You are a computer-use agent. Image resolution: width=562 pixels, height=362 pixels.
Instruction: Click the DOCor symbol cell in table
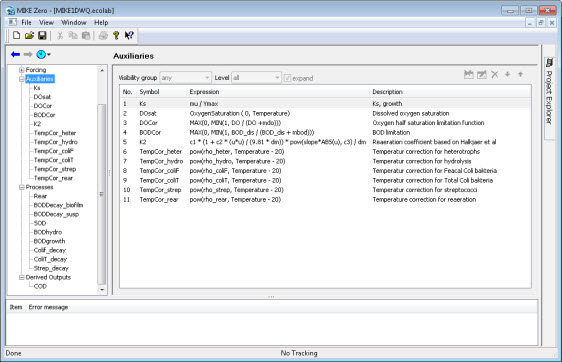(148, 123)
